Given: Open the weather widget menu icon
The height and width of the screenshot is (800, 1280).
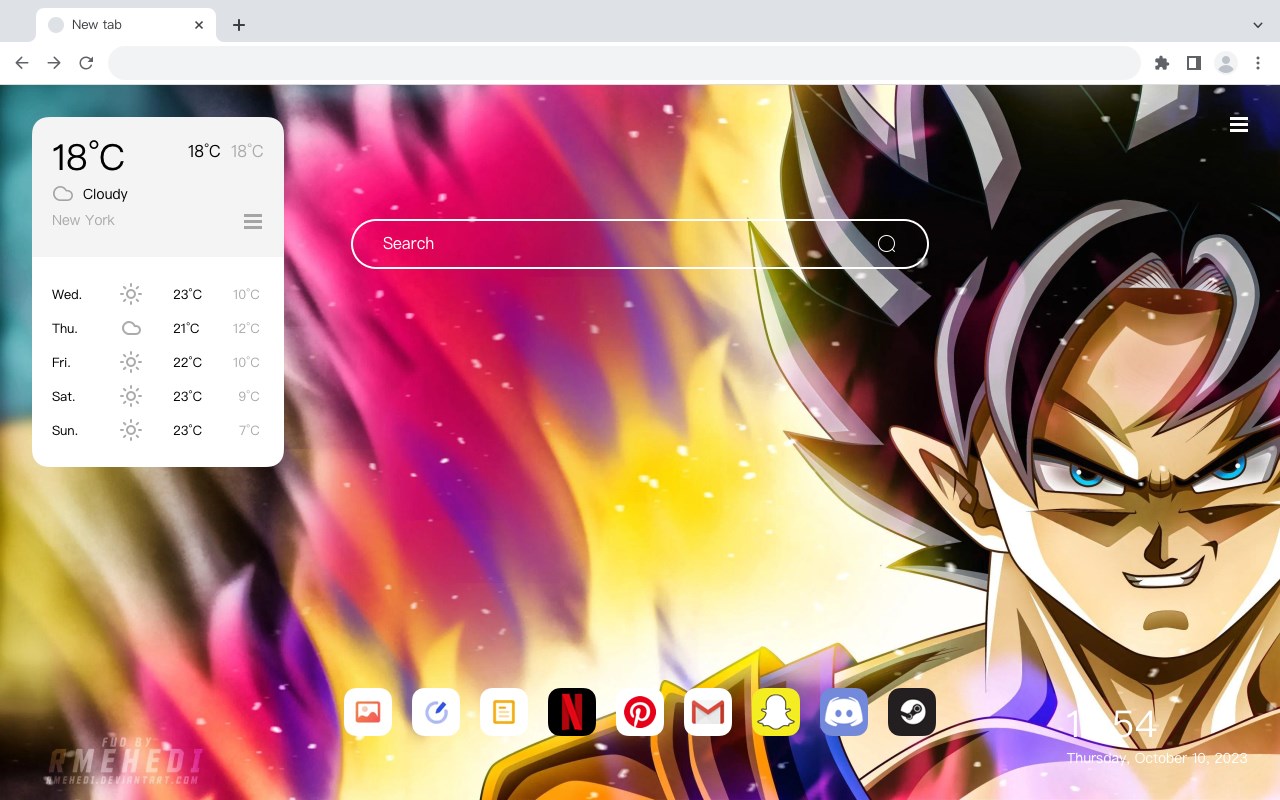Looking at the screenshot, I should [x=253, y=221].
